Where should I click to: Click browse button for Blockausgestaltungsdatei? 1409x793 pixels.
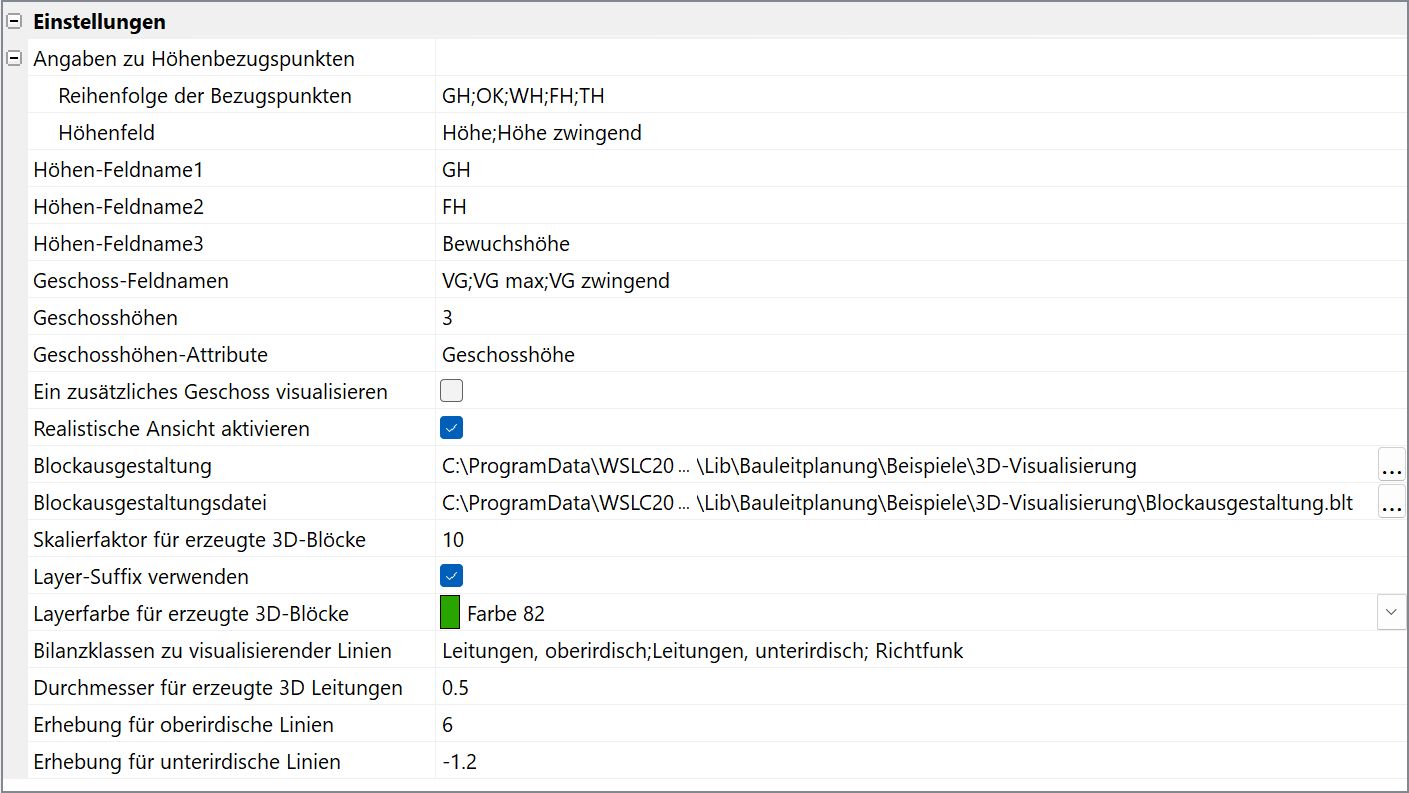click(1391, 503)
